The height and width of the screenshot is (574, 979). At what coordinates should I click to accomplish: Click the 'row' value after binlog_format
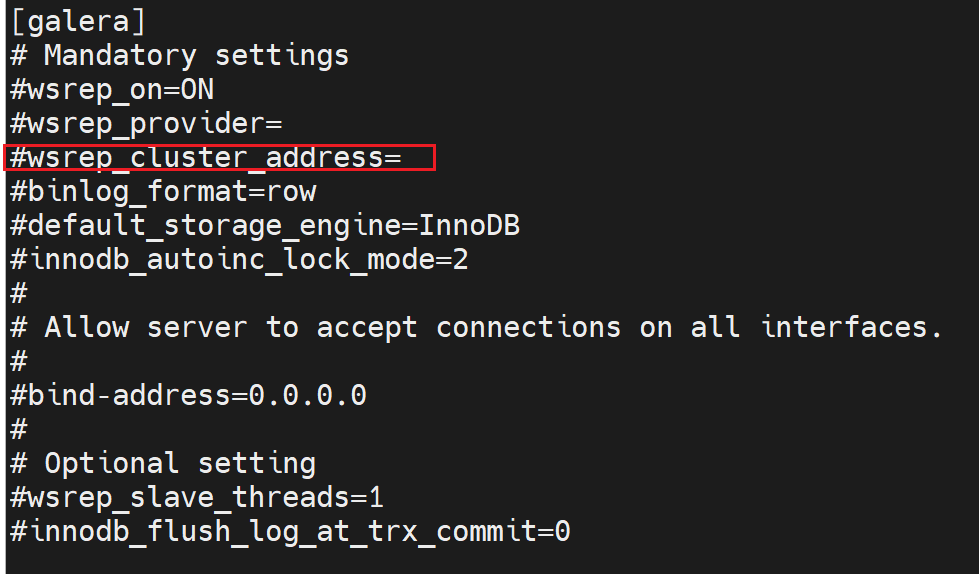[291, 191]
